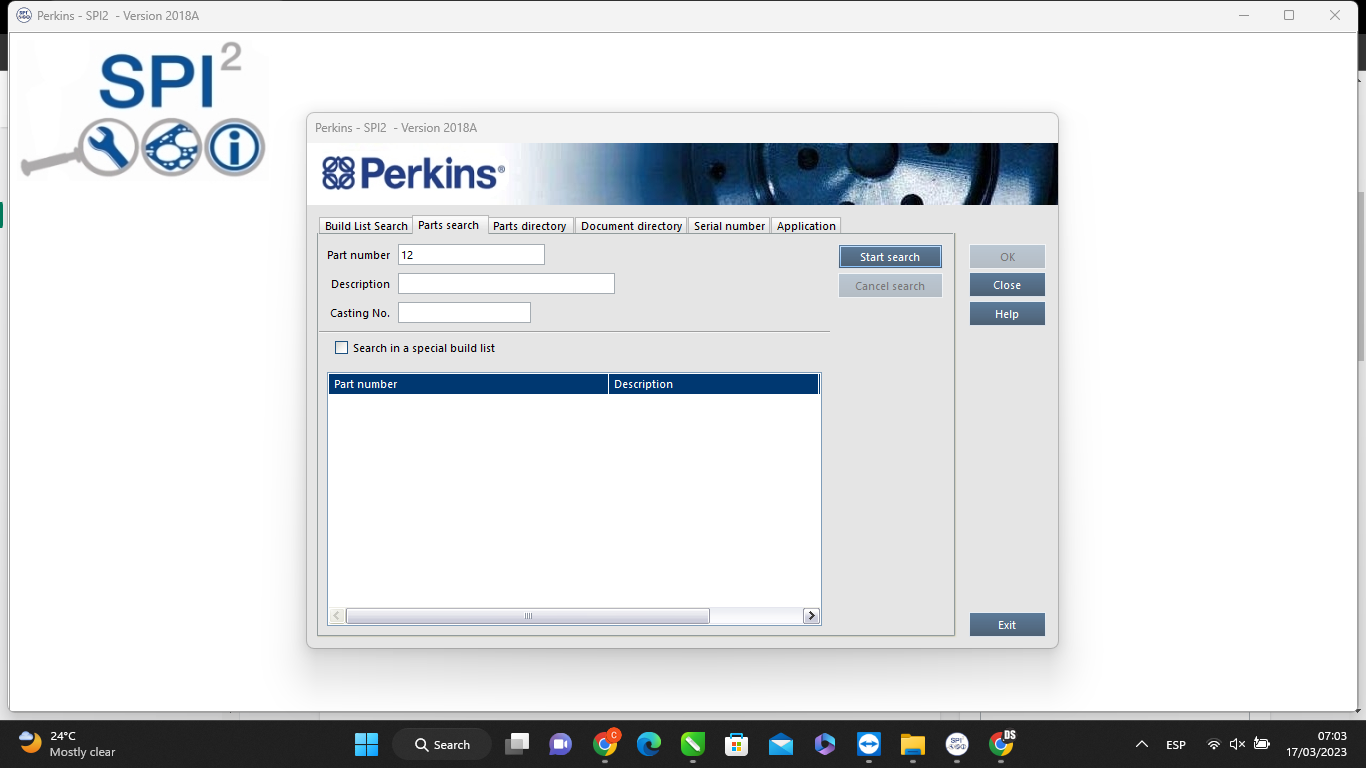Open the SPI2 icon on the taskbar
The height and width of the screenshot is (768, 1366).
click(x=956, y=744)
